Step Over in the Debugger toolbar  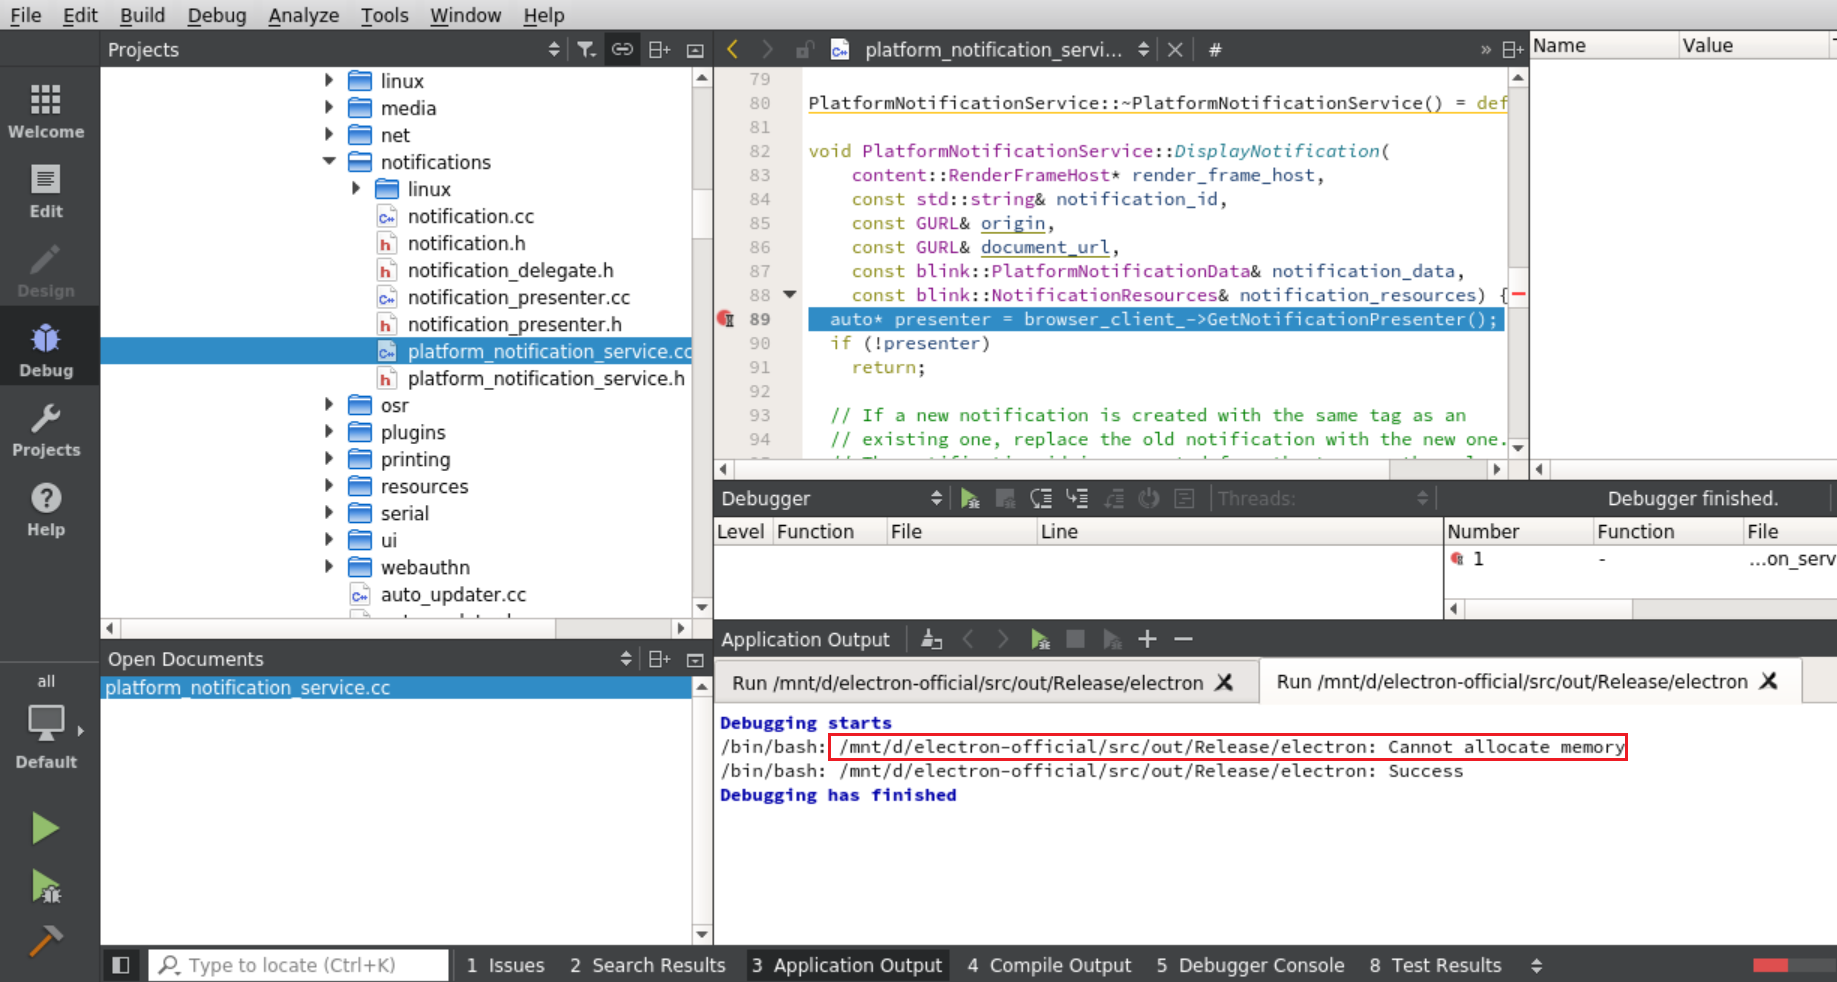click(1040, 498)
